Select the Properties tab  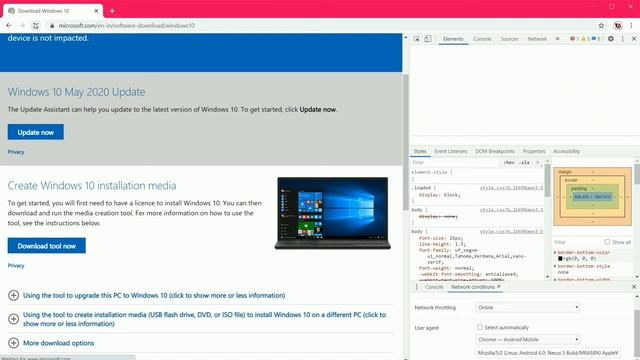pos(534,151)
